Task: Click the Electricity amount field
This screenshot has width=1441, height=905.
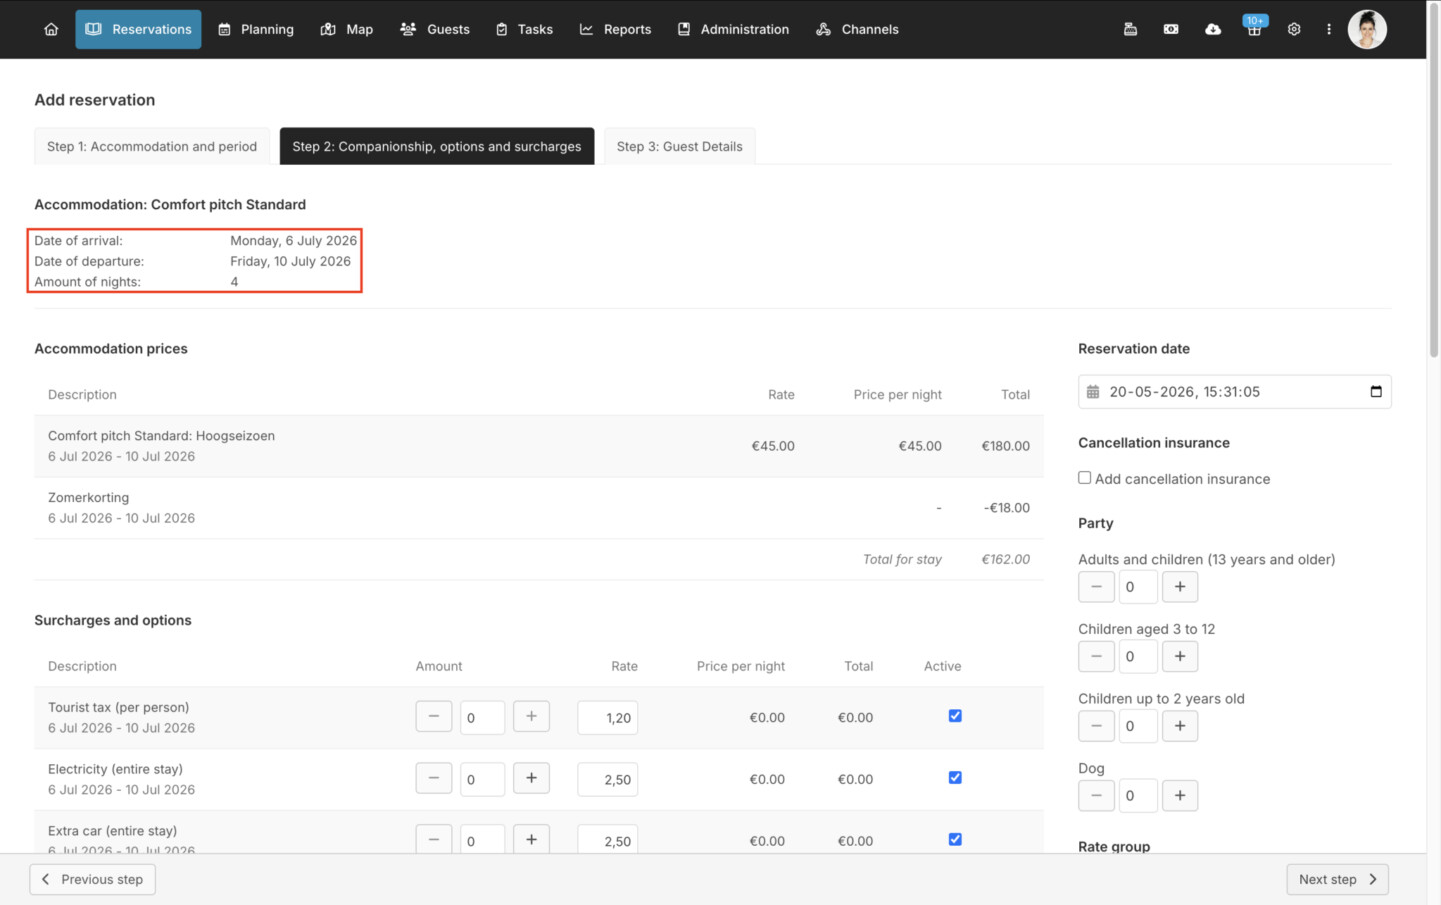Action: 482,779
